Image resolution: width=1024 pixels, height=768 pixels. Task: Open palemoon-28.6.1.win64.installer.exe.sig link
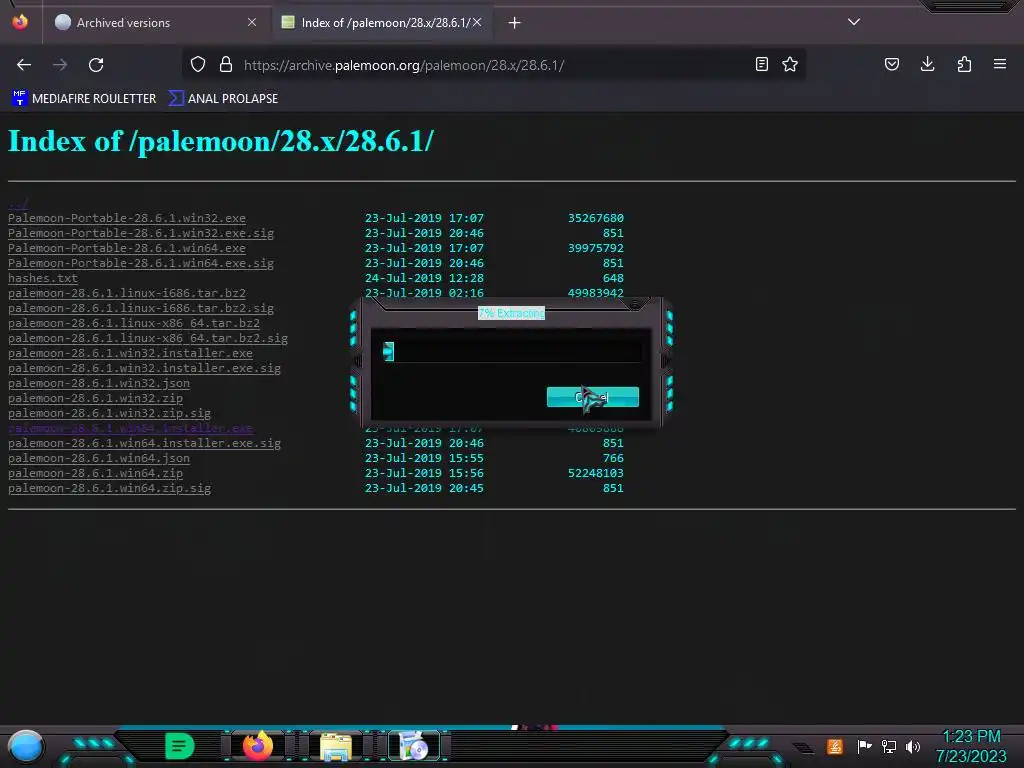[144, 443]
